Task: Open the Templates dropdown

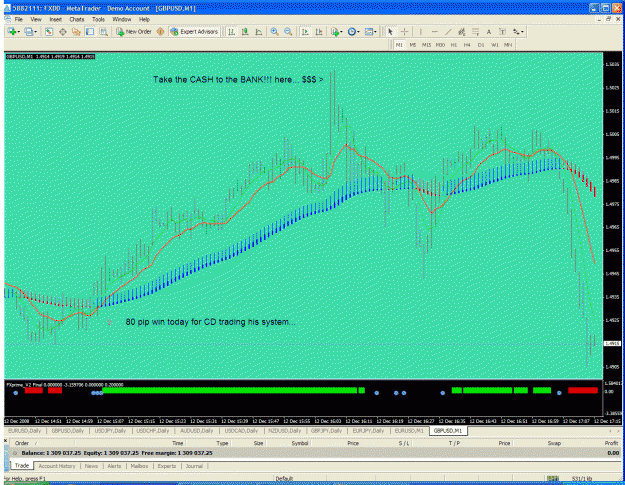Action: (x=371, y=32)
